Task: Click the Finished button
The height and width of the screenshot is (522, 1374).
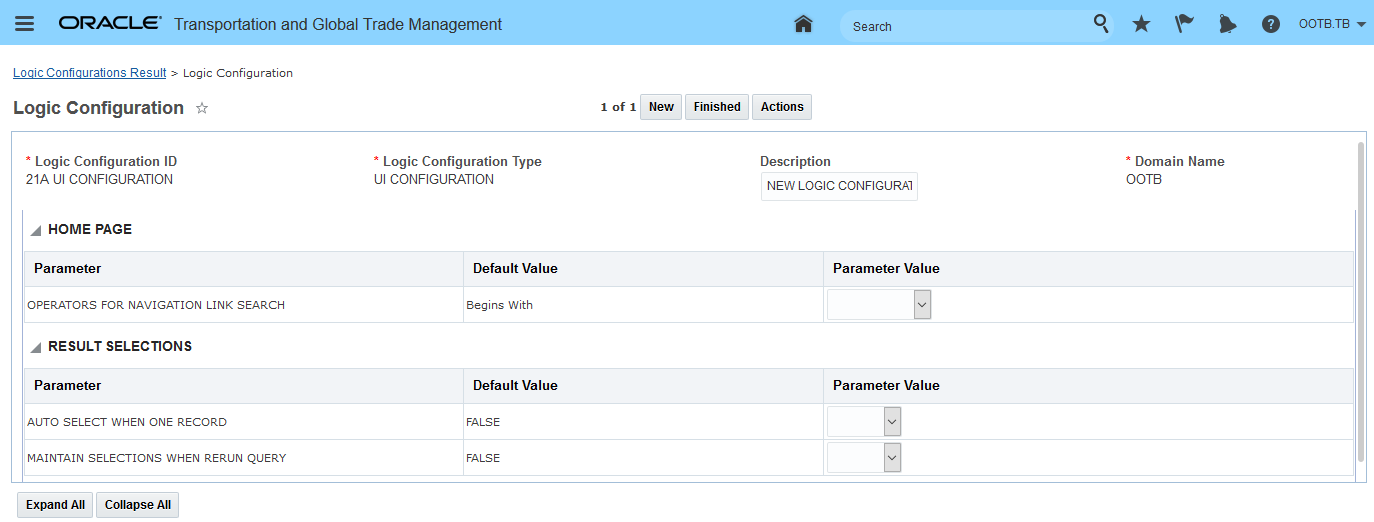Action: click(717, 107)
